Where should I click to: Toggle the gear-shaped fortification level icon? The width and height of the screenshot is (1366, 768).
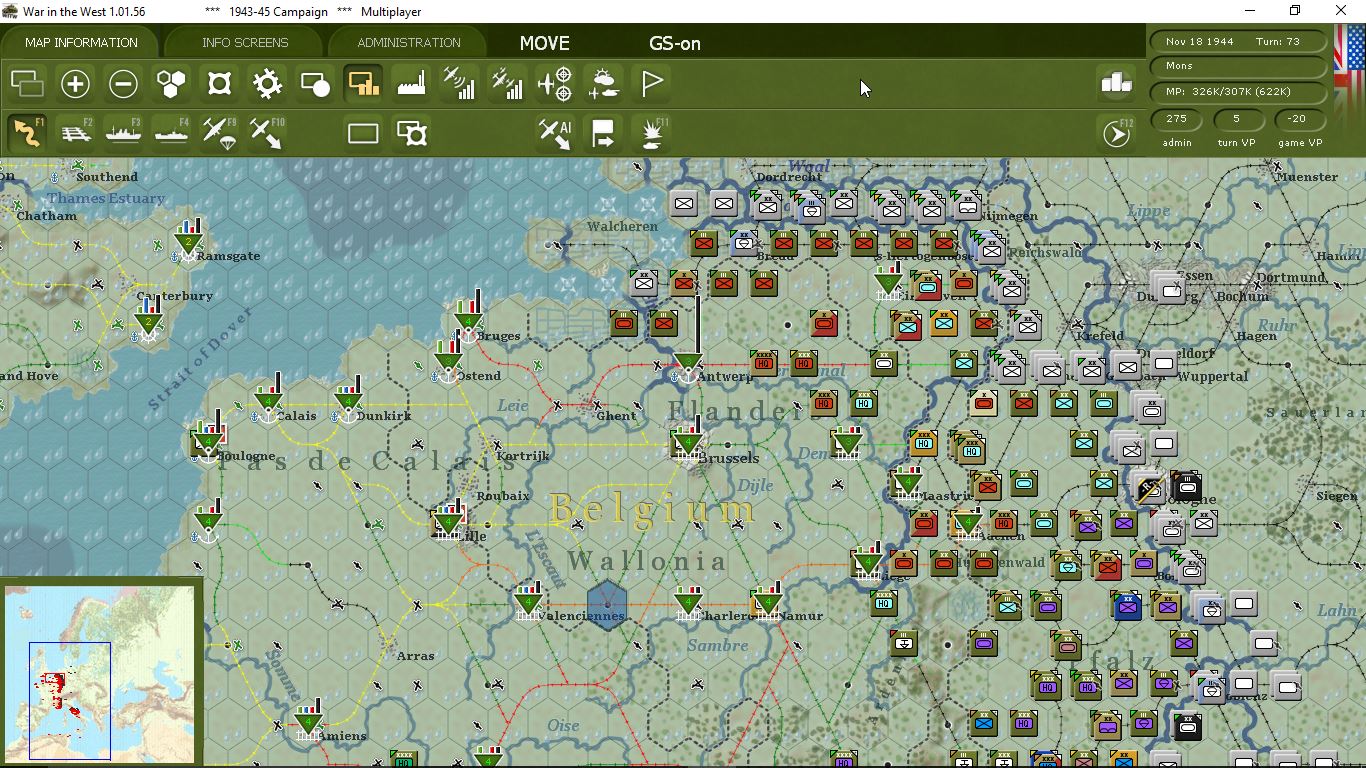(x=267, y=84)
